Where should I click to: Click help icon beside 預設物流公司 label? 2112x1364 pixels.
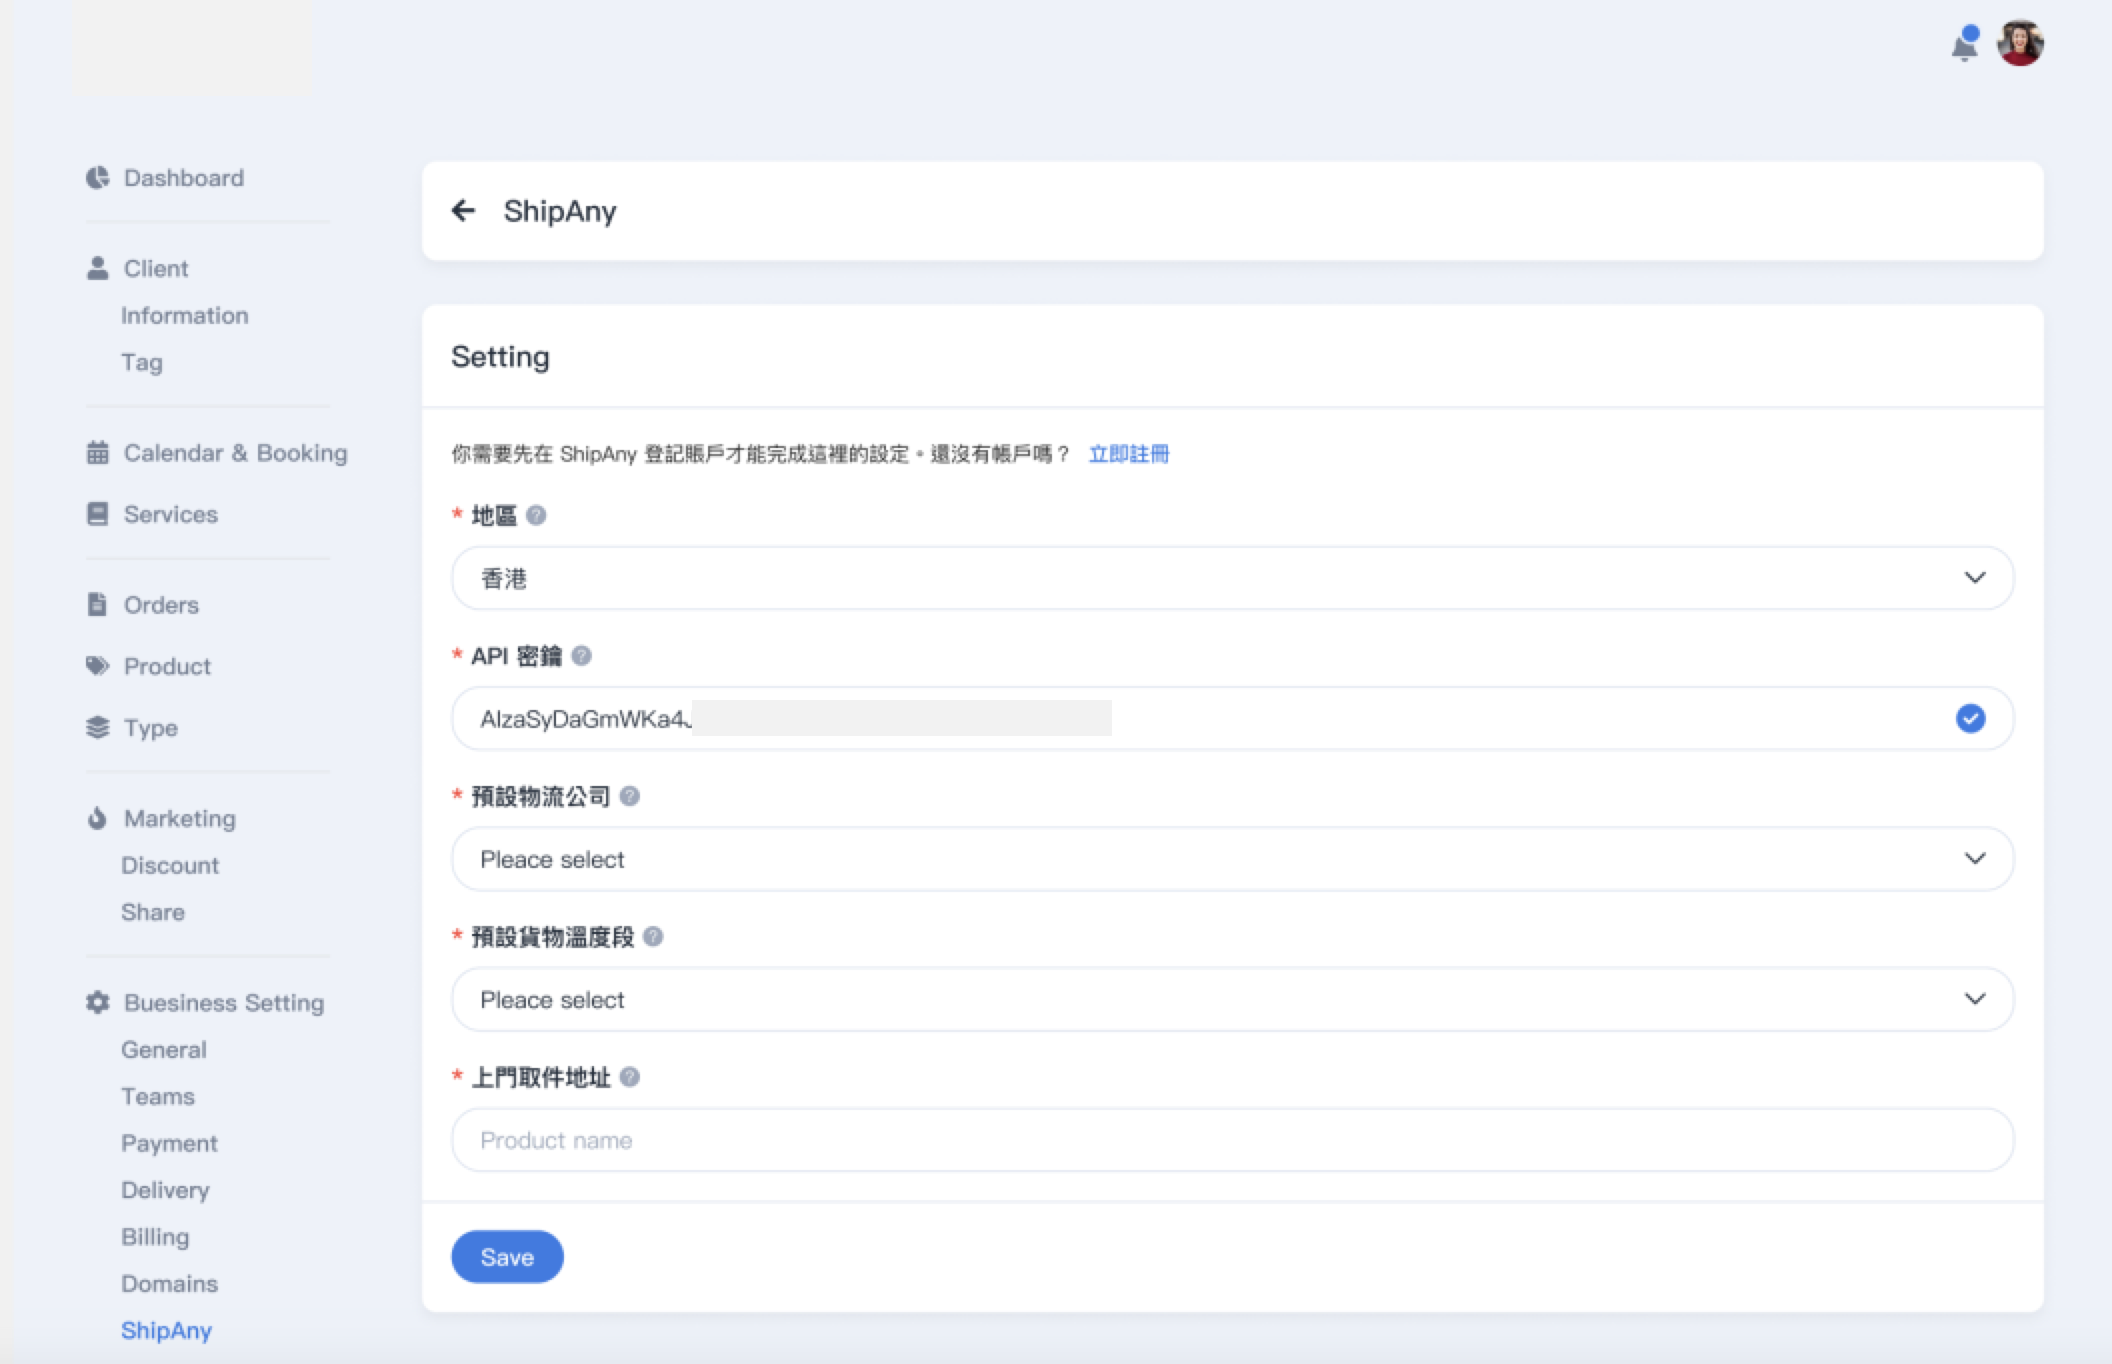point(629,796)
